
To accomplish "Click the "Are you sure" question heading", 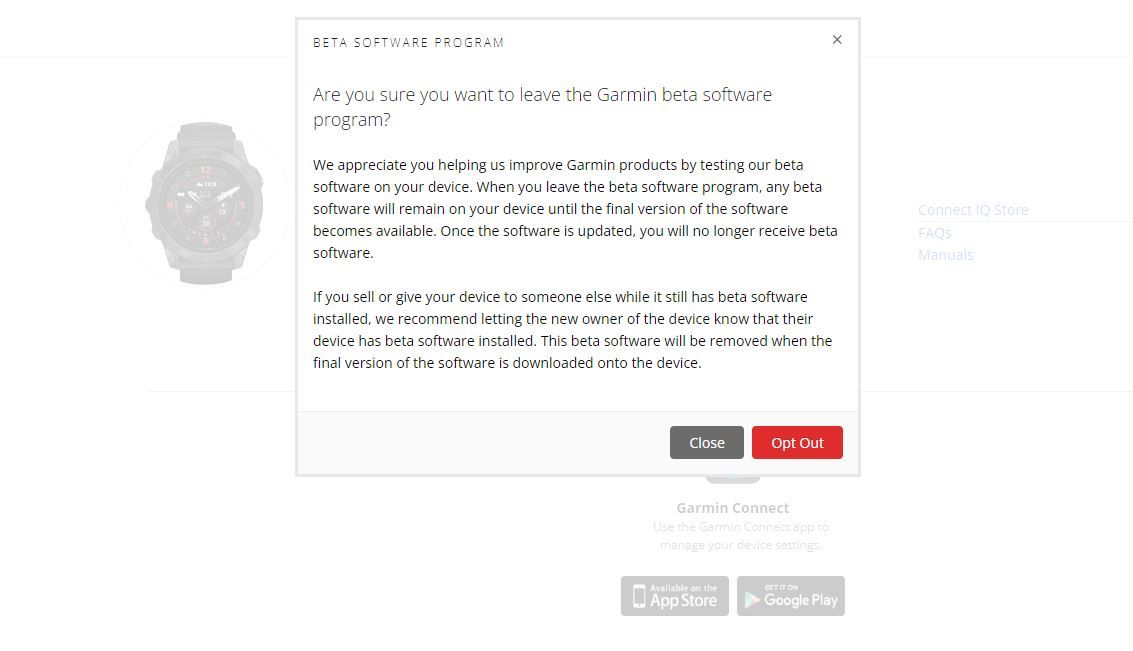I will click(x=542, y=107).
